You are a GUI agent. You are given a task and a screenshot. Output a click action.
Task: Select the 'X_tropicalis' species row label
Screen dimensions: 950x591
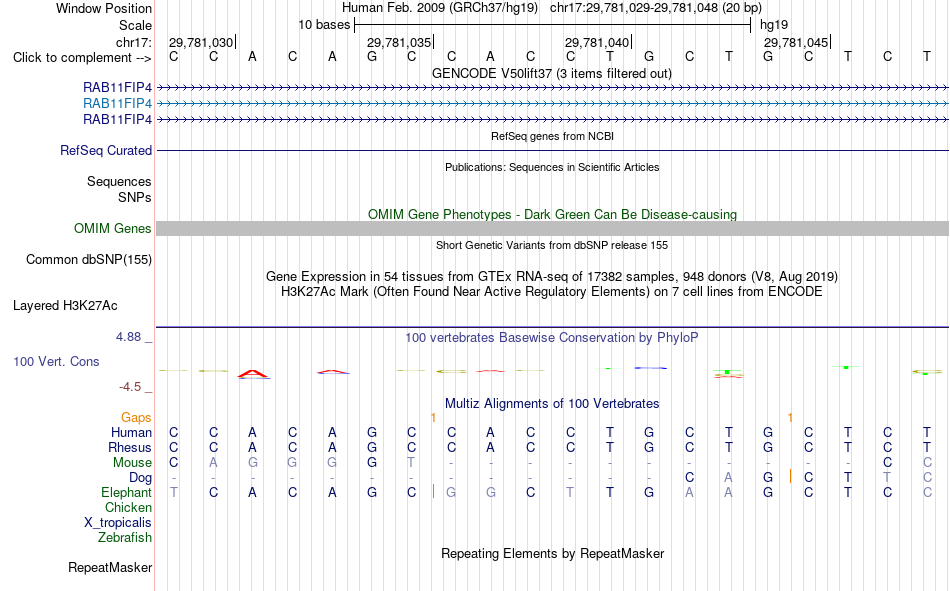pos(118,523)
